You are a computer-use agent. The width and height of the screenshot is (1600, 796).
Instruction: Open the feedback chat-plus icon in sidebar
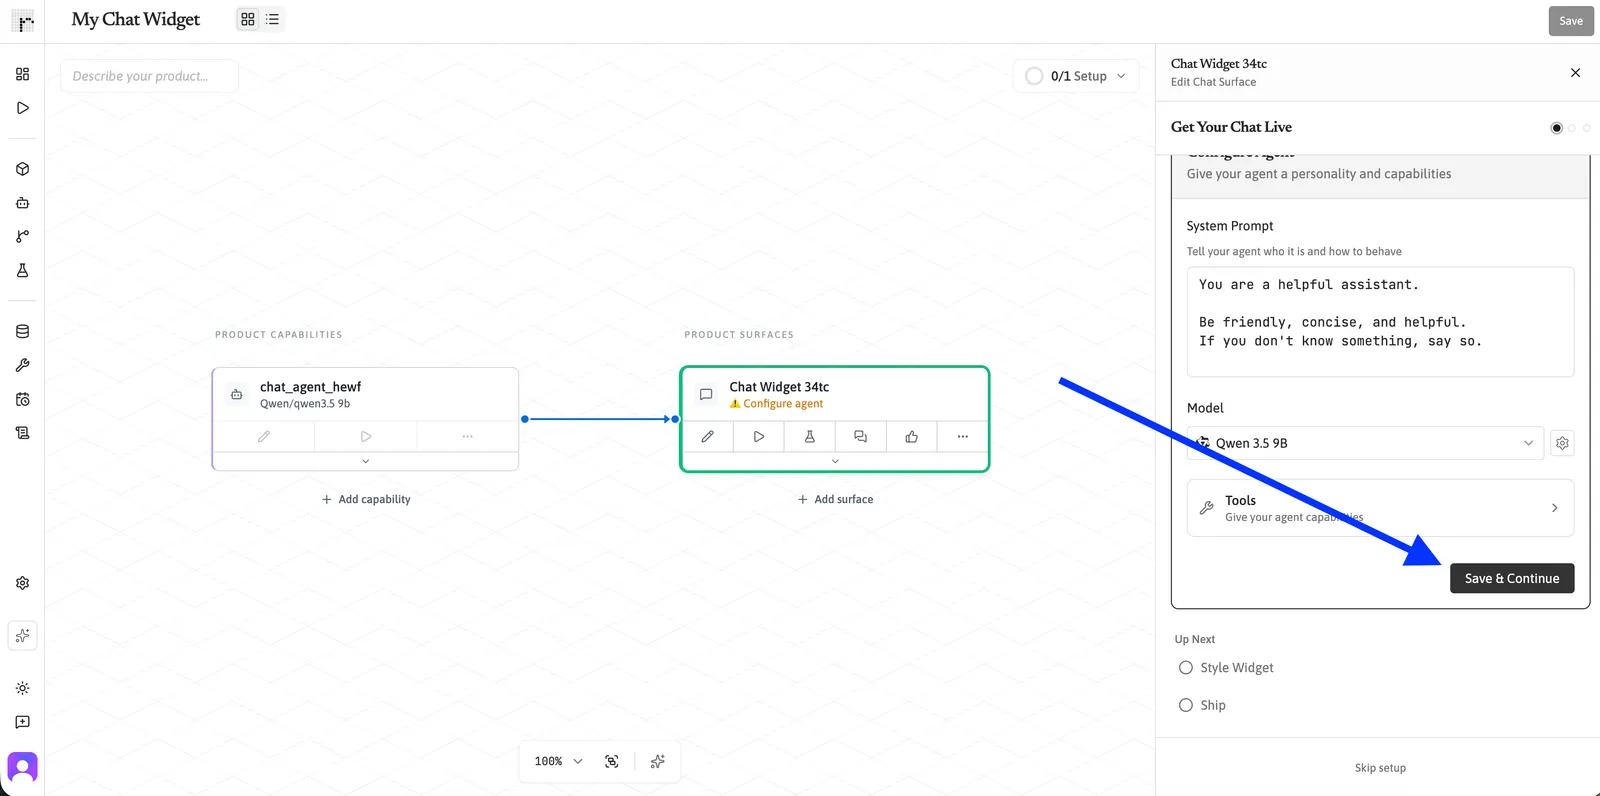[x=22, y=722]
